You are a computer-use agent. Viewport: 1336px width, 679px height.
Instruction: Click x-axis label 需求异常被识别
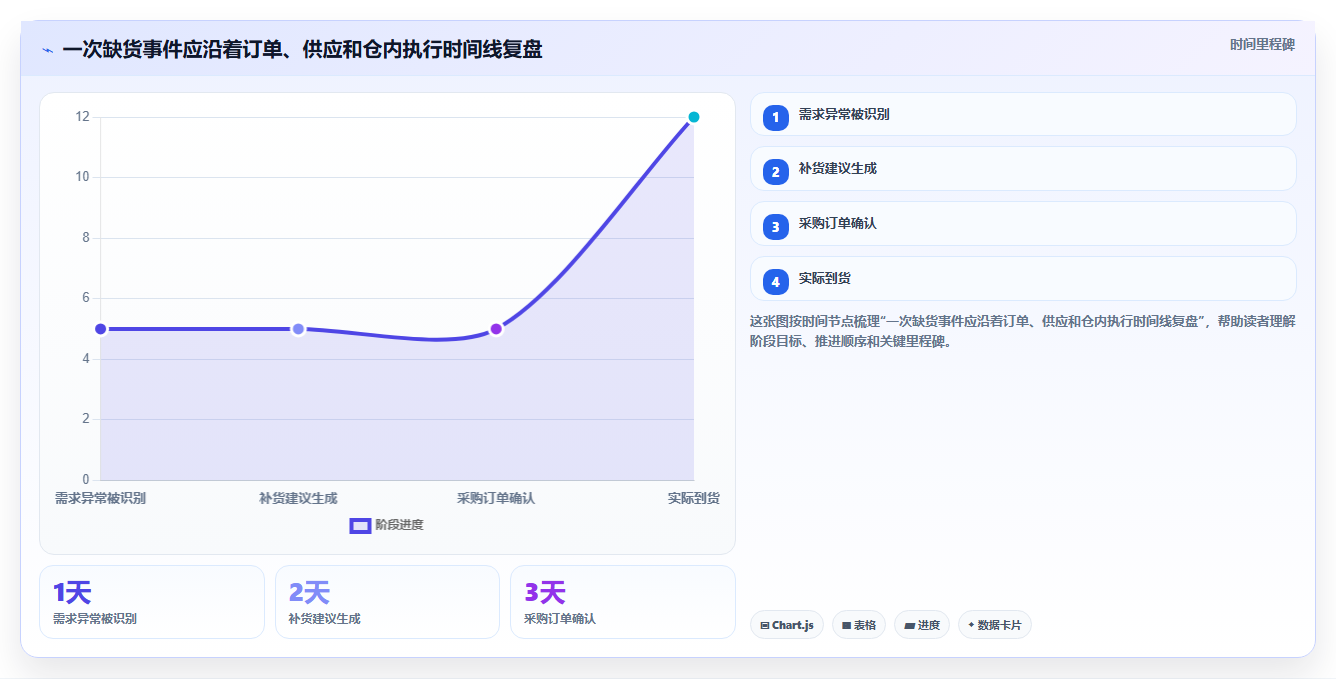(100, 498)
